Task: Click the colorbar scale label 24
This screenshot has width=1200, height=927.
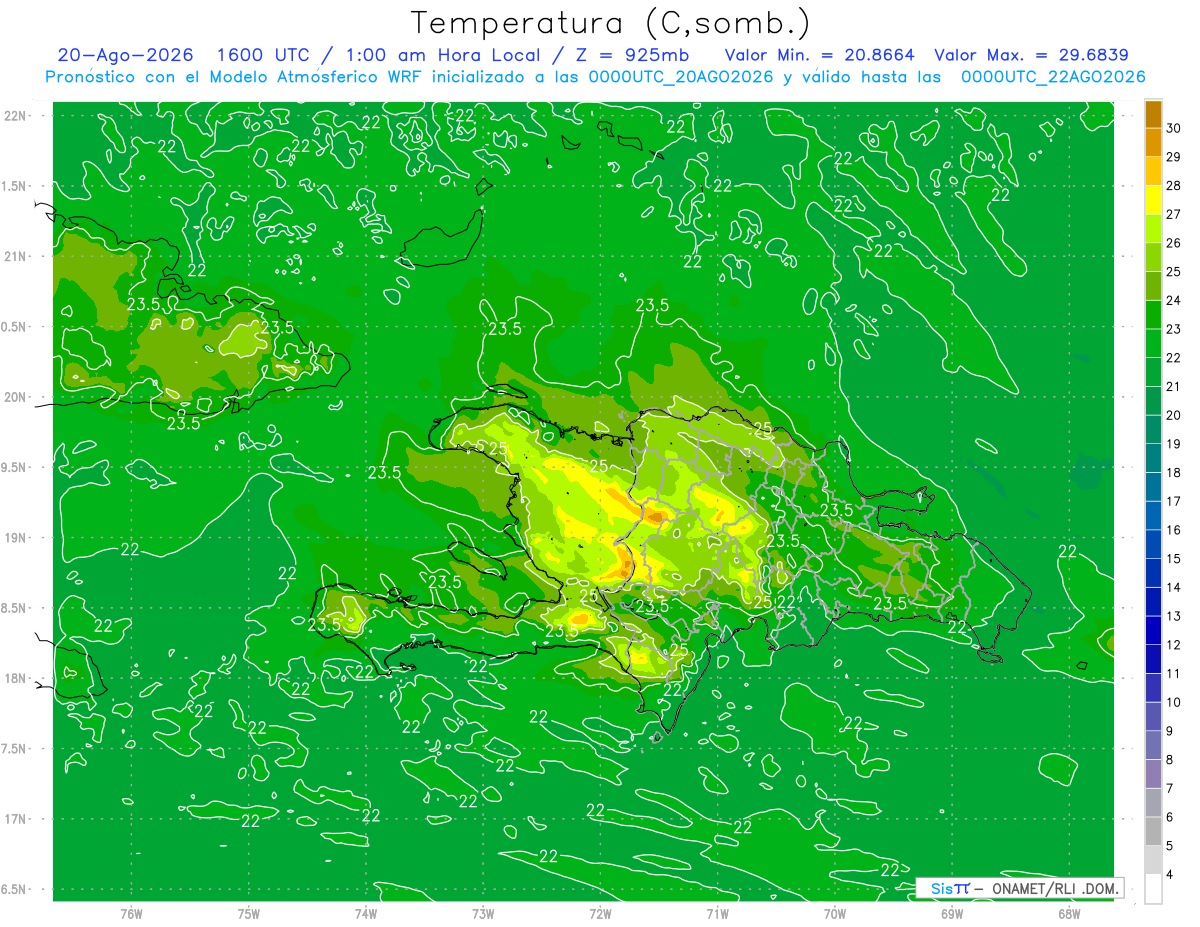Action: click(1173, 300)
